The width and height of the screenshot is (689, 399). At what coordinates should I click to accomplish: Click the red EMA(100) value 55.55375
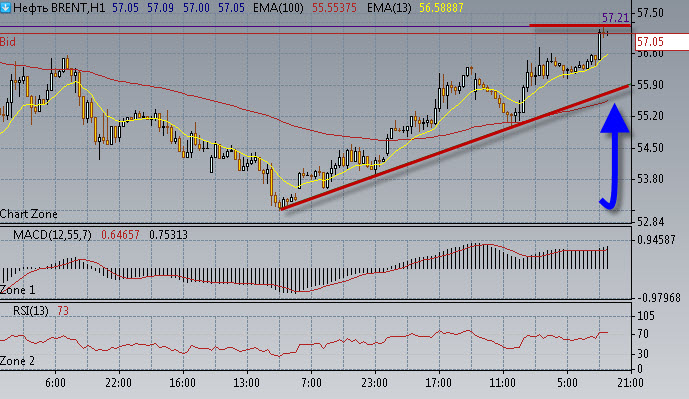pos(334,7)
